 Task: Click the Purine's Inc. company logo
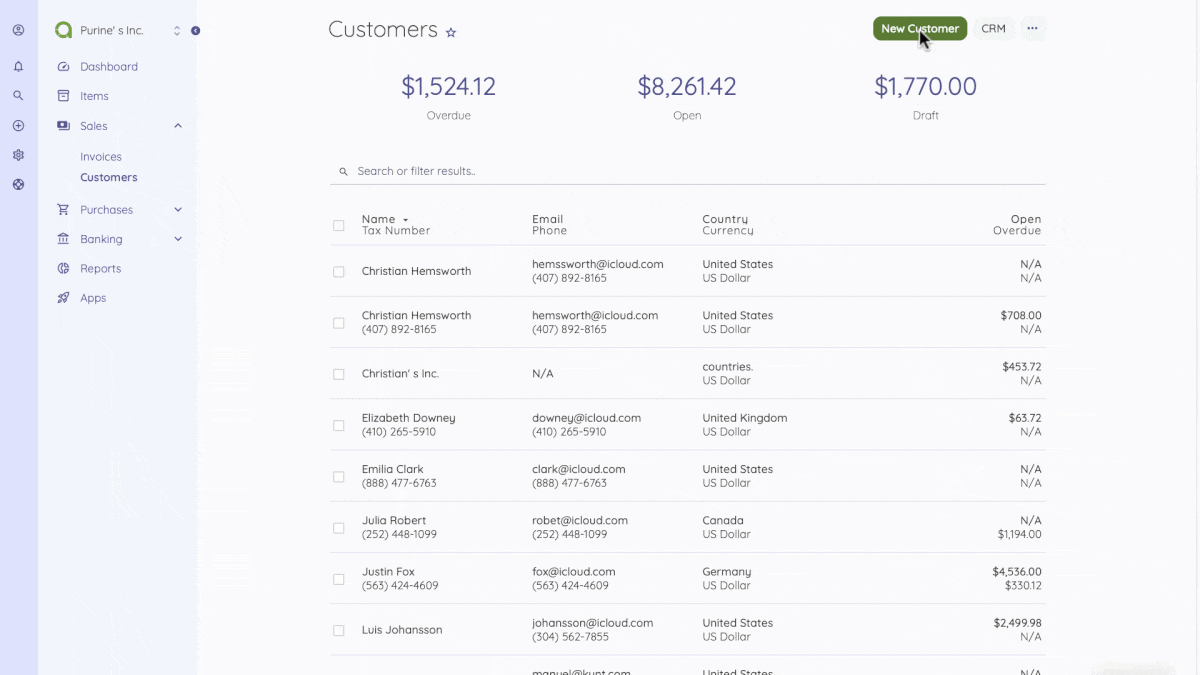(64, 30)
